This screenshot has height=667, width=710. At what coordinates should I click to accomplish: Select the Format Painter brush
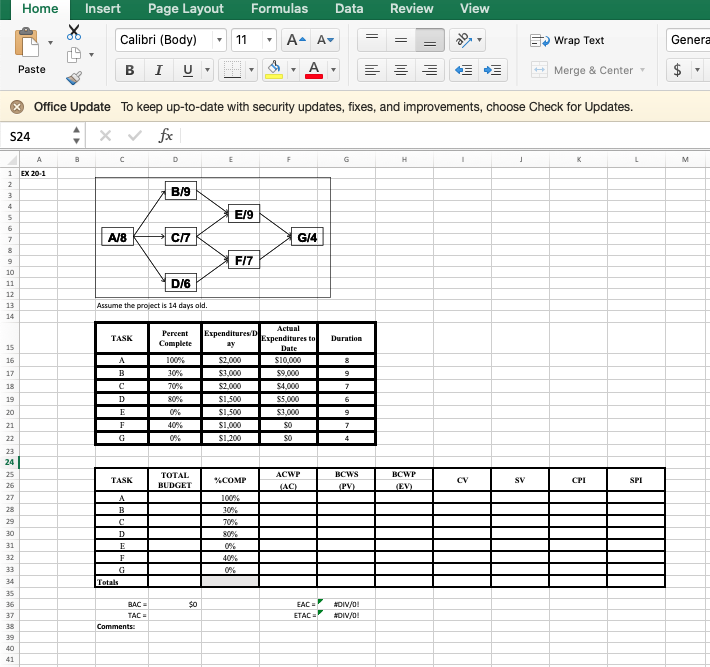[74, 78]
